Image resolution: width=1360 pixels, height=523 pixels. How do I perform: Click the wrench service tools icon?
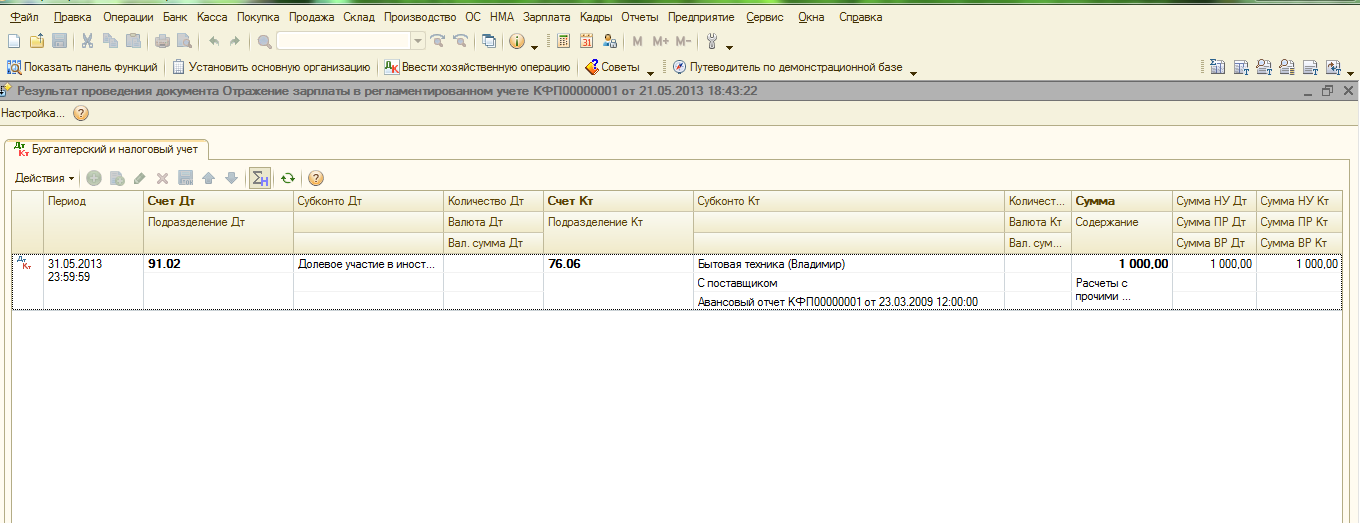click(x=712, y=41)
